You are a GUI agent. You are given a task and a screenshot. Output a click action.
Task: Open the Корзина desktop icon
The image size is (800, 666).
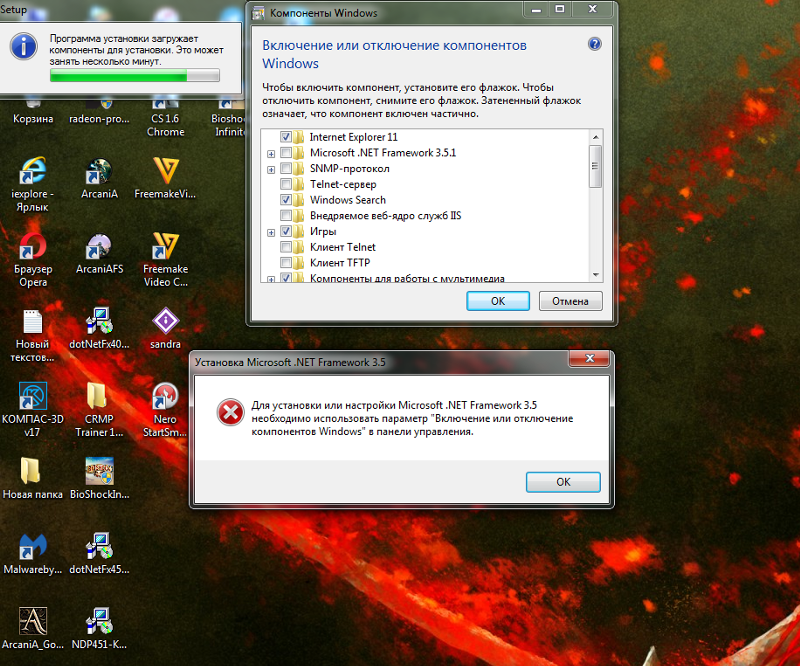point(33,113)
